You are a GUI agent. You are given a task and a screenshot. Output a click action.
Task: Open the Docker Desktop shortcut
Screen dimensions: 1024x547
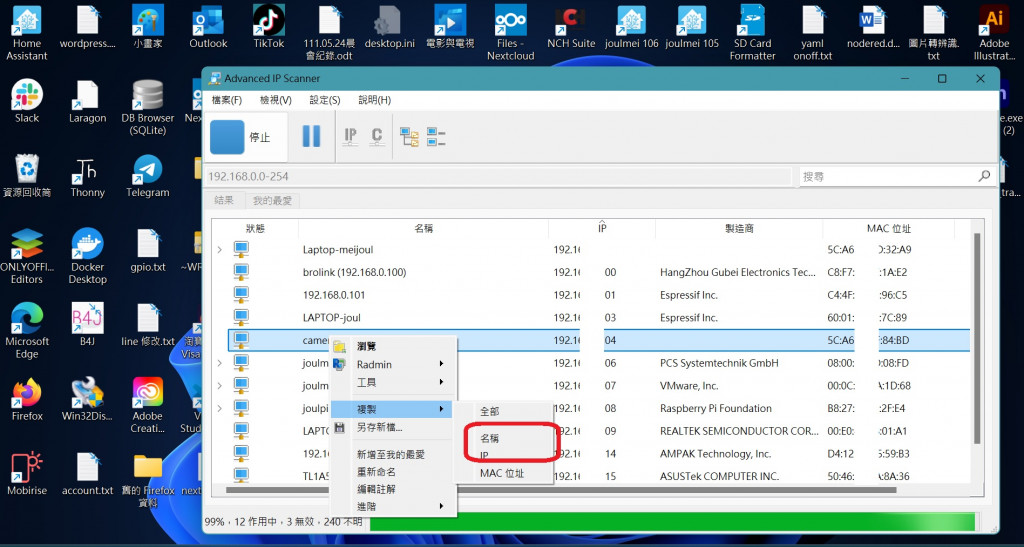(88, 257)
